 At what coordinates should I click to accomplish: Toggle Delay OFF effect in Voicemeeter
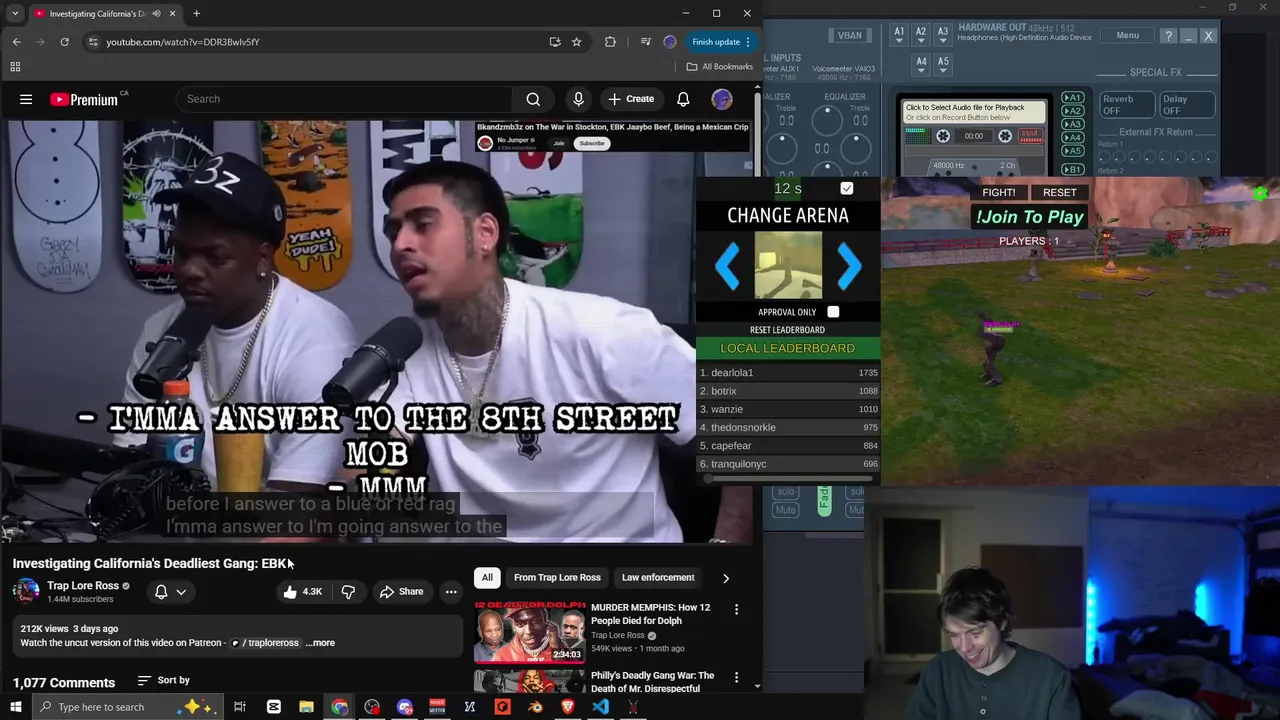click(x=1187, y=105)
